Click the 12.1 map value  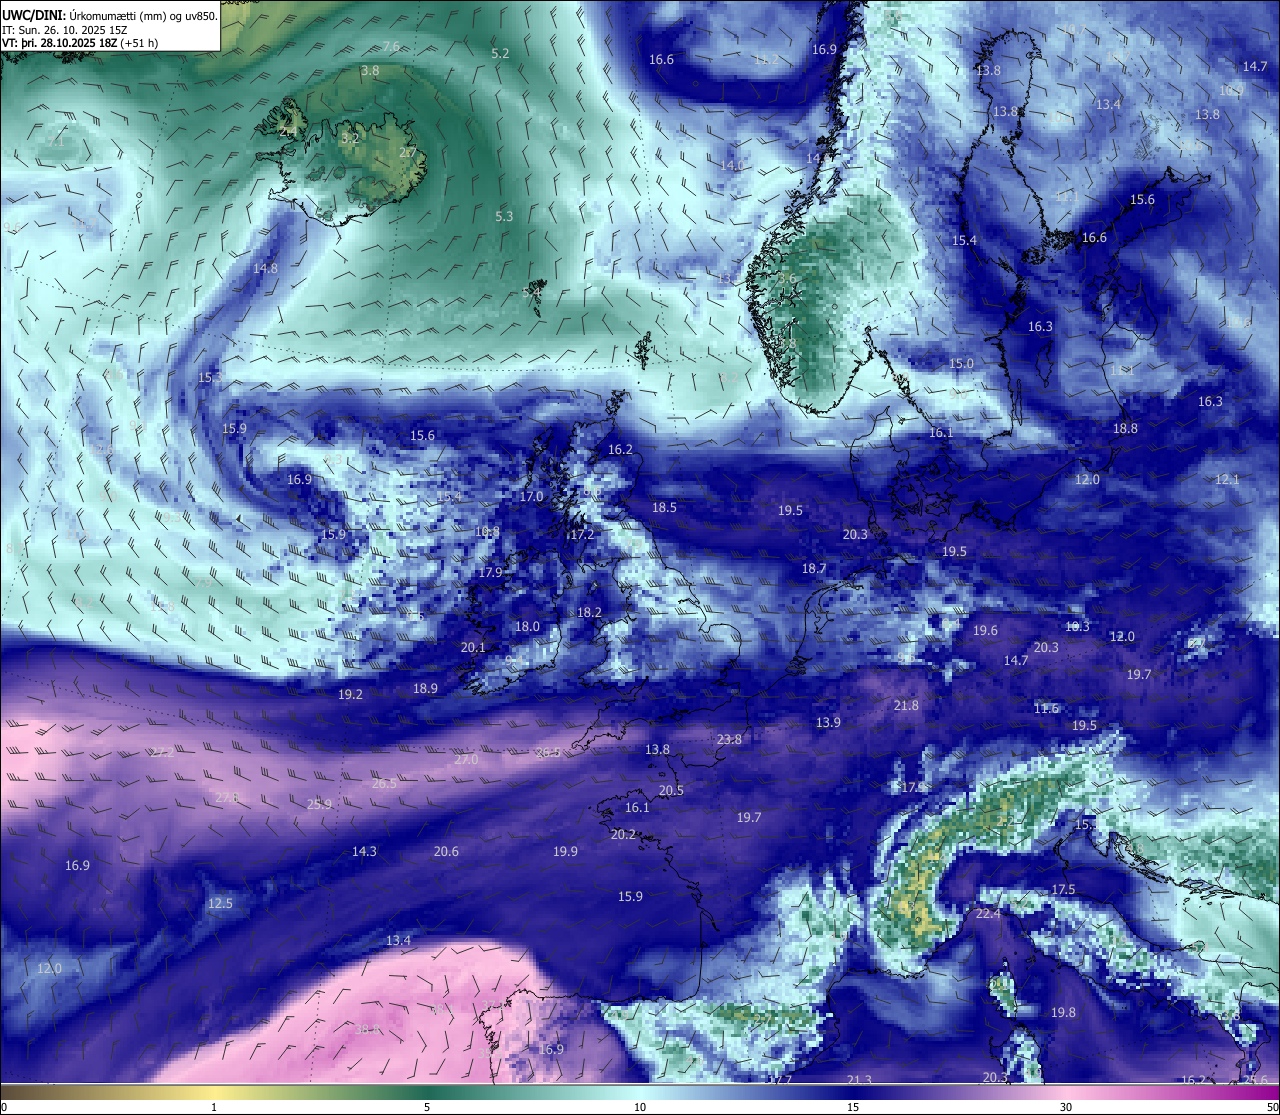point(1227,480)
